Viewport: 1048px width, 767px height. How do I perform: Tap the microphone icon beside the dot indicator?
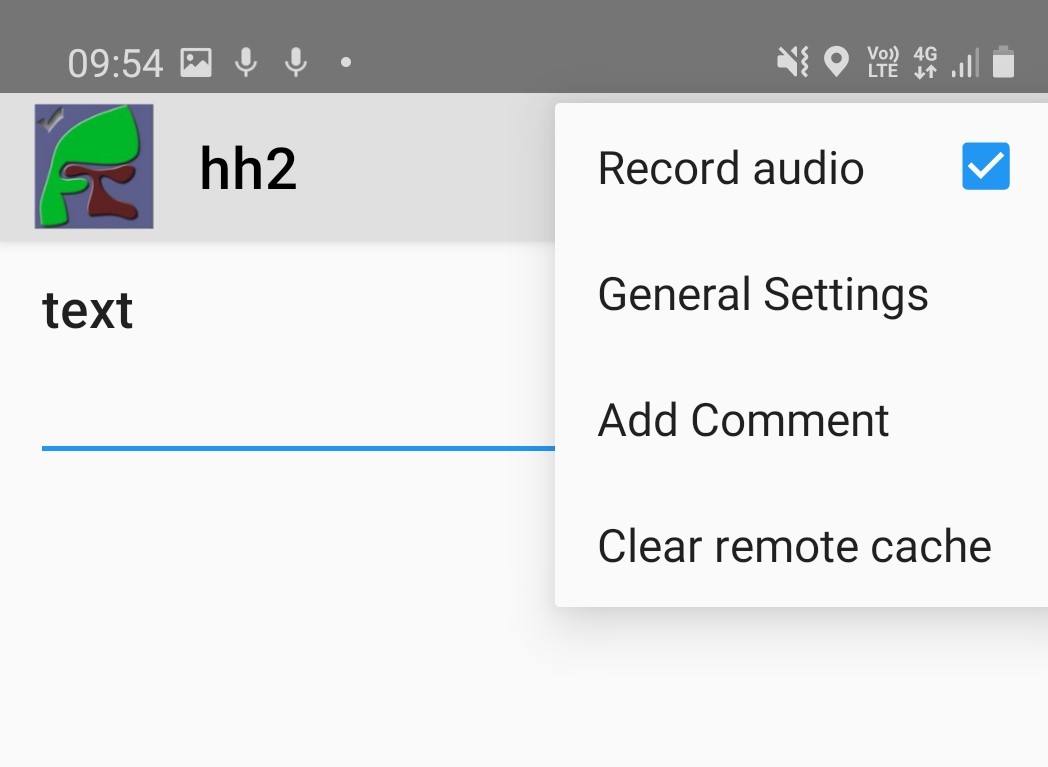click(296, 63)
